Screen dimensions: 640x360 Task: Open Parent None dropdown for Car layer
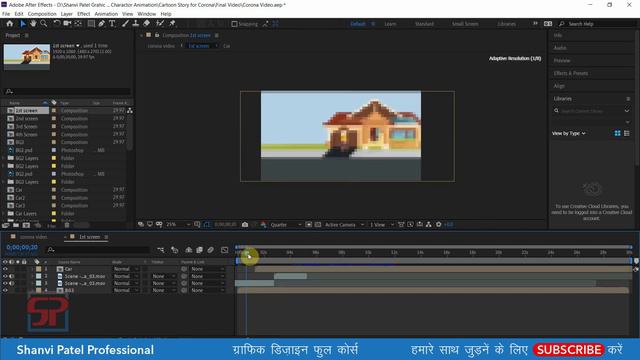pyautogui.click(x=208, y=269)
